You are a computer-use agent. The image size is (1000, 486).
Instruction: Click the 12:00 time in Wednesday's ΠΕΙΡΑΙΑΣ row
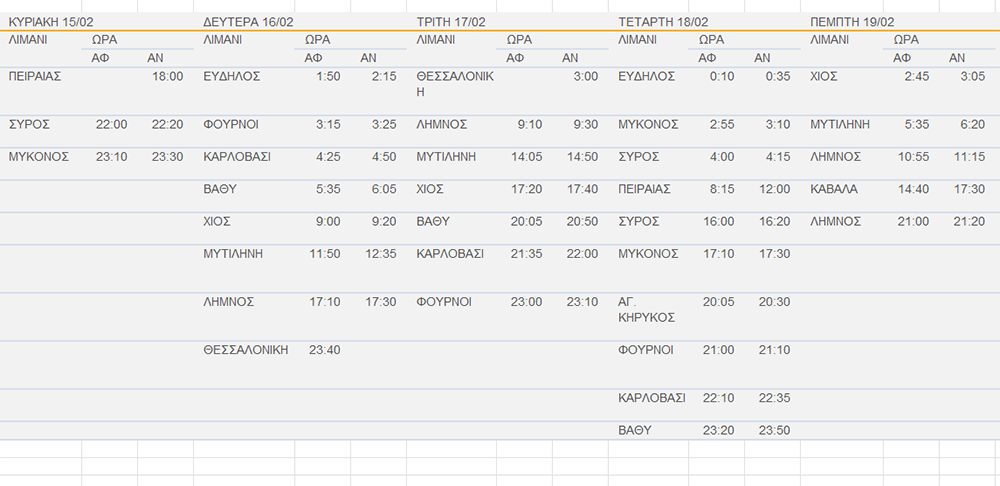(x=774, y=189)
